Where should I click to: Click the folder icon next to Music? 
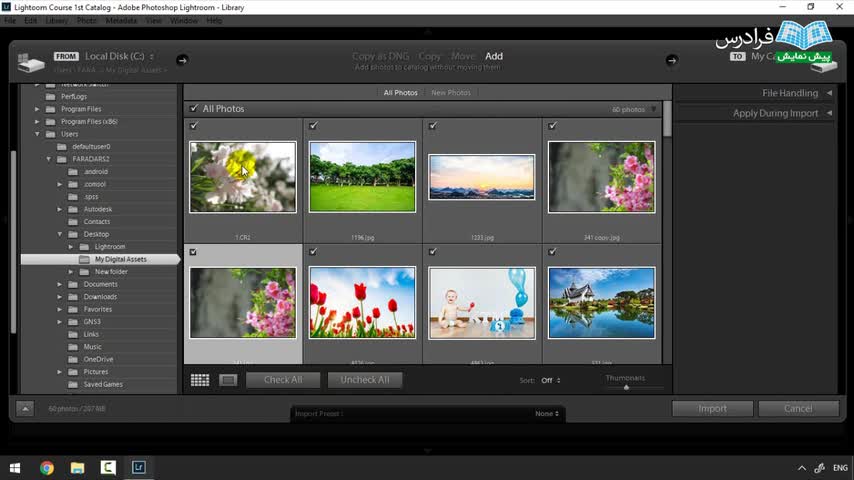pyautogui.click(x=72, y=347)
